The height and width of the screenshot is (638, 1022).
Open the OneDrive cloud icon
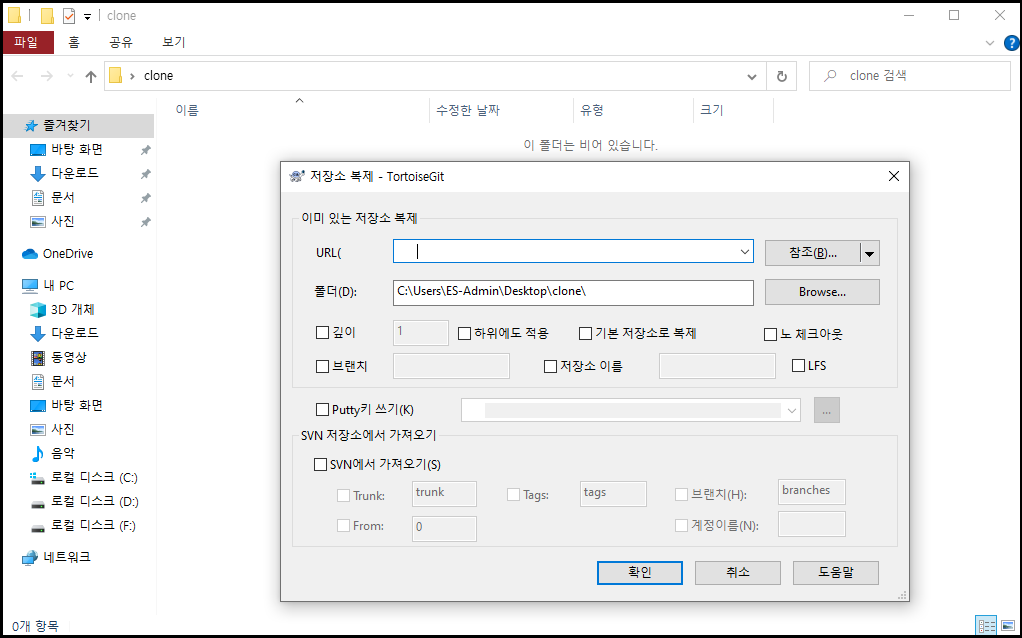[x=30, y=254]
